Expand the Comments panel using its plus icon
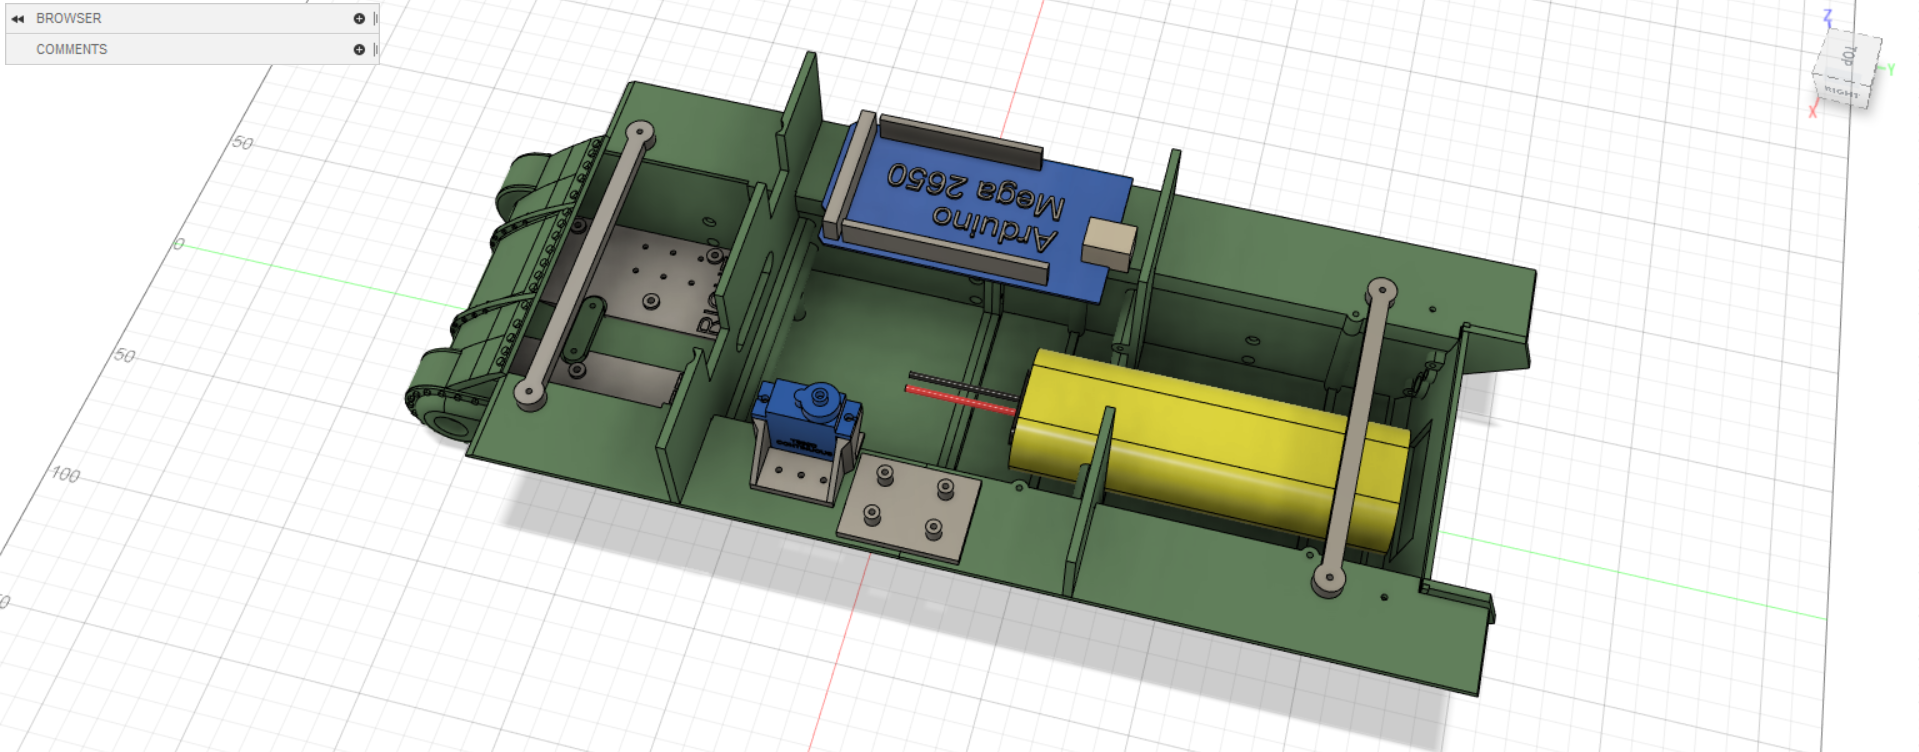Viewport: 1919px width, 752px height. (359, 49)
